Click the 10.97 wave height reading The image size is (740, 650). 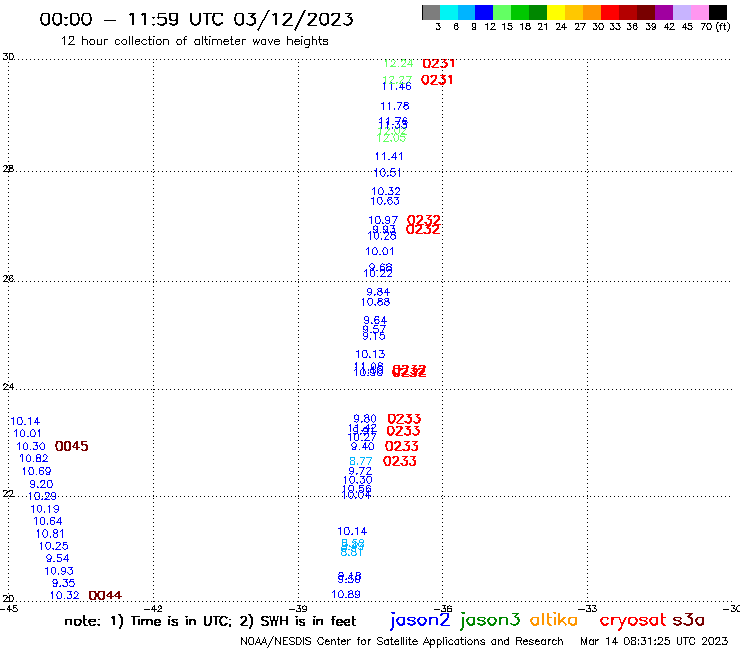point(383,220)
